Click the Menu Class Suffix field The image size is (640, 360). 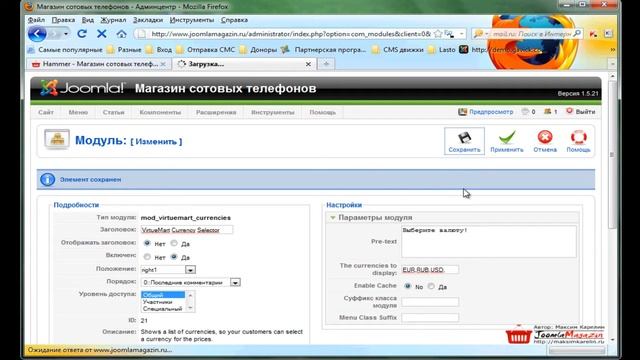tap(430, 317)
